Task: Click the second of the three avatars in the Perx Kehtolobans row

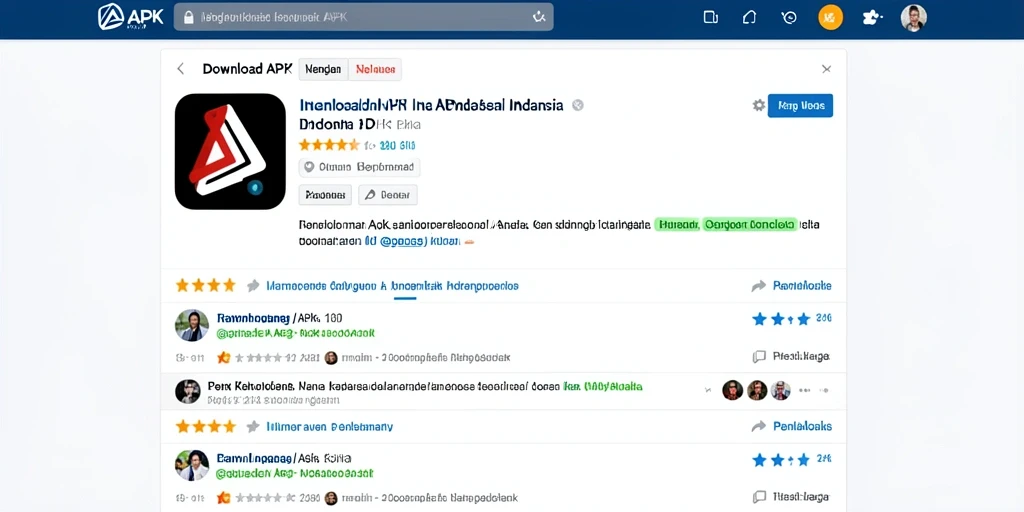Action: (x=757, y=391)
